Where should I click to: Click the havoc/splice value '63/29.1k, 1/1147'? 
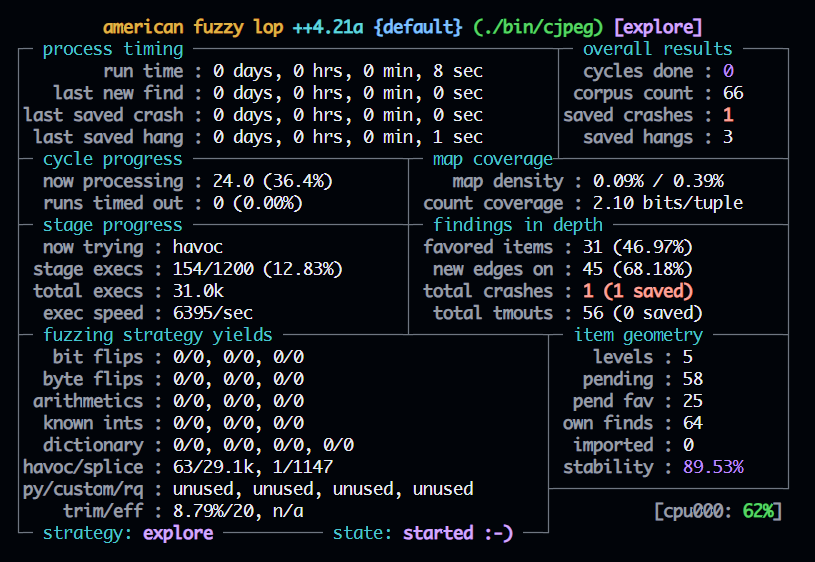[253, 467]
